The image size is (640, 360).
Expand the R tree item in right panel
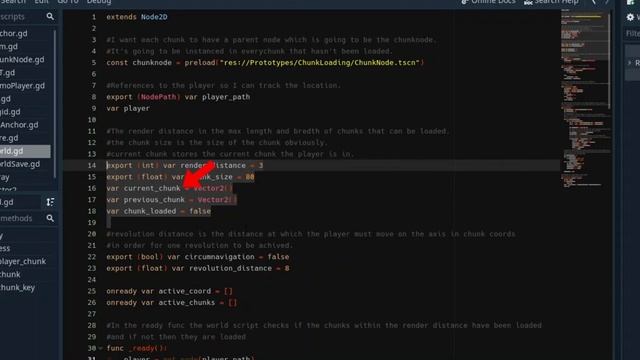coord(629,63)
